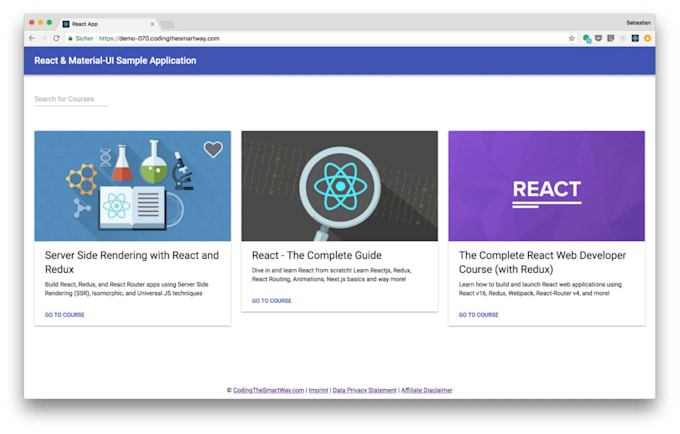Select the React App browser tab
Image resolution: width=680 pixels, height=434 pixels.
coord(108,24)
